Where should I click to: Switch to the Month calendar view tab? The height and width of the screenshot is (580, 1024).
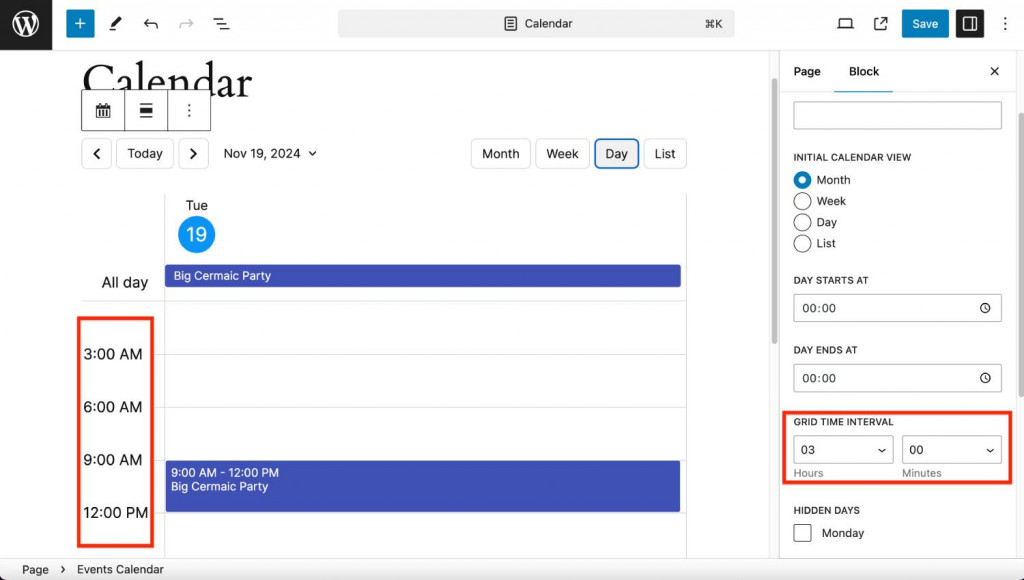[x=500, y=153]
